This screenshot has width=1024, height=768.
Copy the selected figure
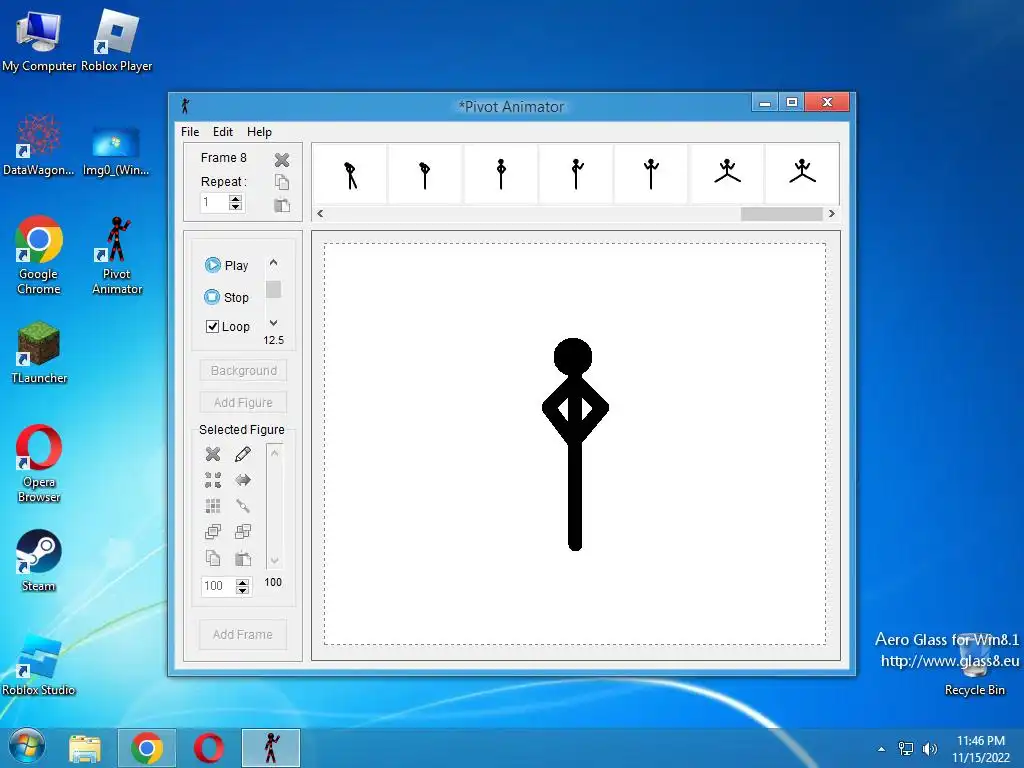click(213, 558)
